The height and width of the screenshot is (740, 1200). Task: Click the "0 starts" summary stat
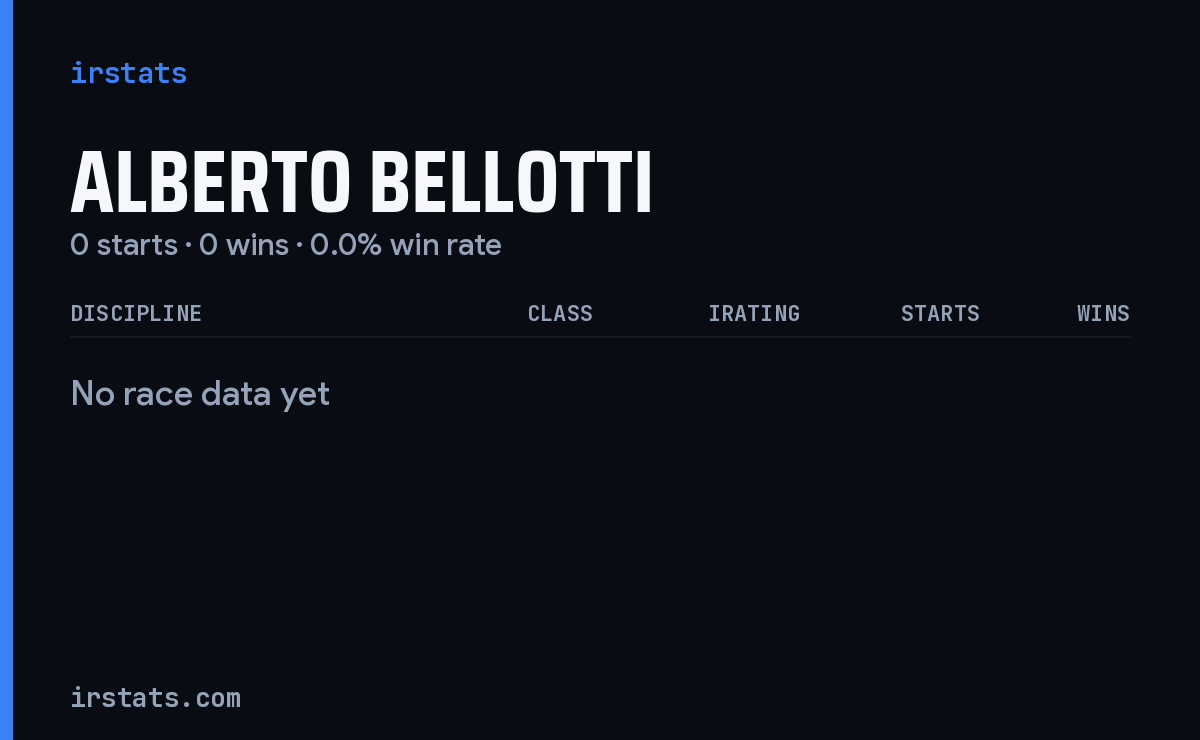click(x=124, y=245)
